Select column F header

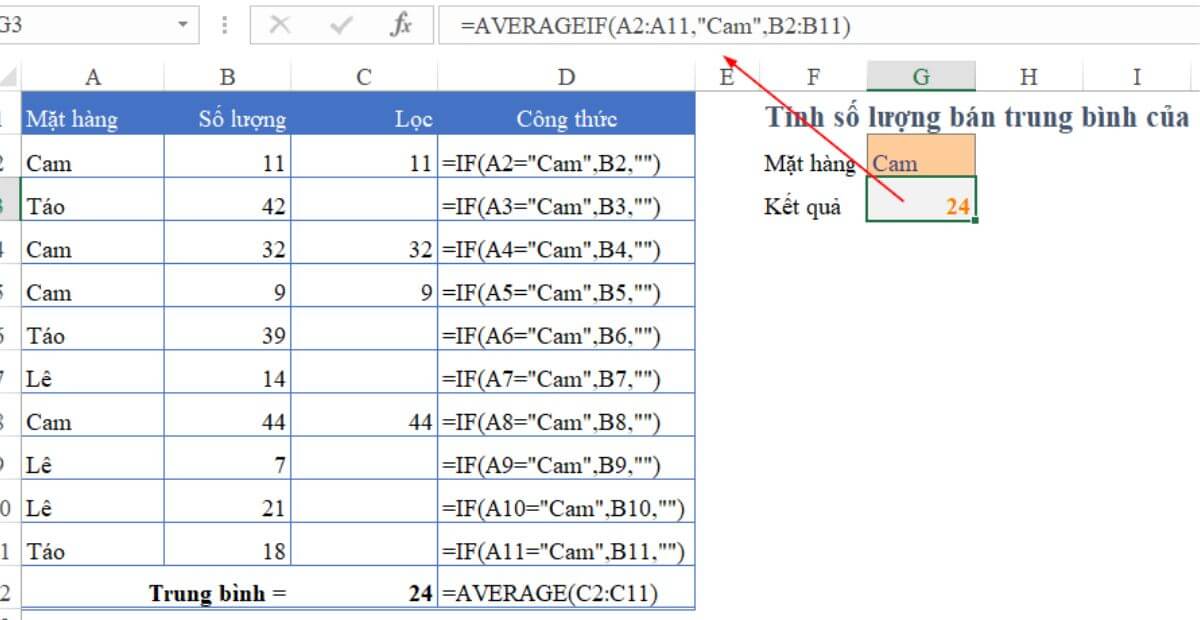click(x=813, y=76)
